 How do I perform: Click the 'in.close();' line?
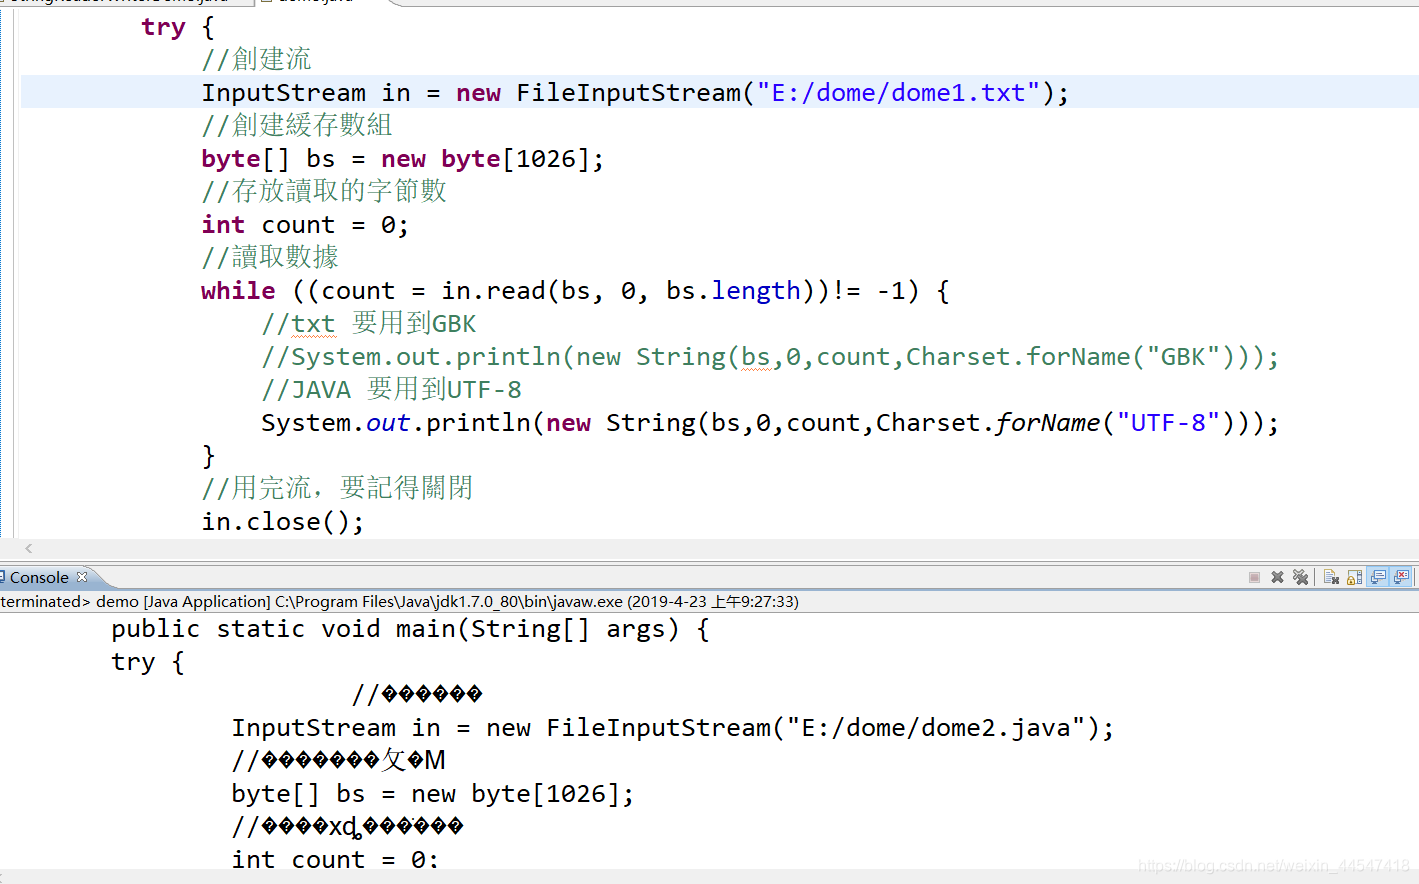coord(283,522)
